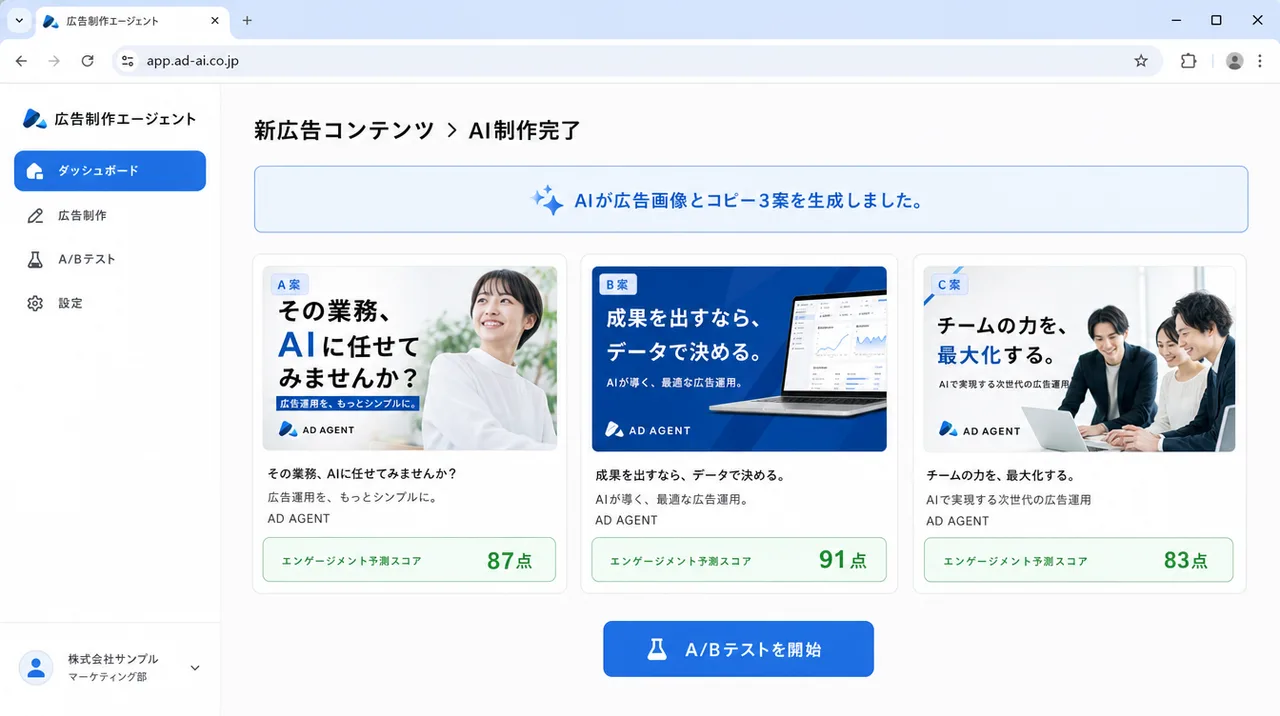
Task: Click the gear icon beside 設定
Action: click(x=35, y=303)
